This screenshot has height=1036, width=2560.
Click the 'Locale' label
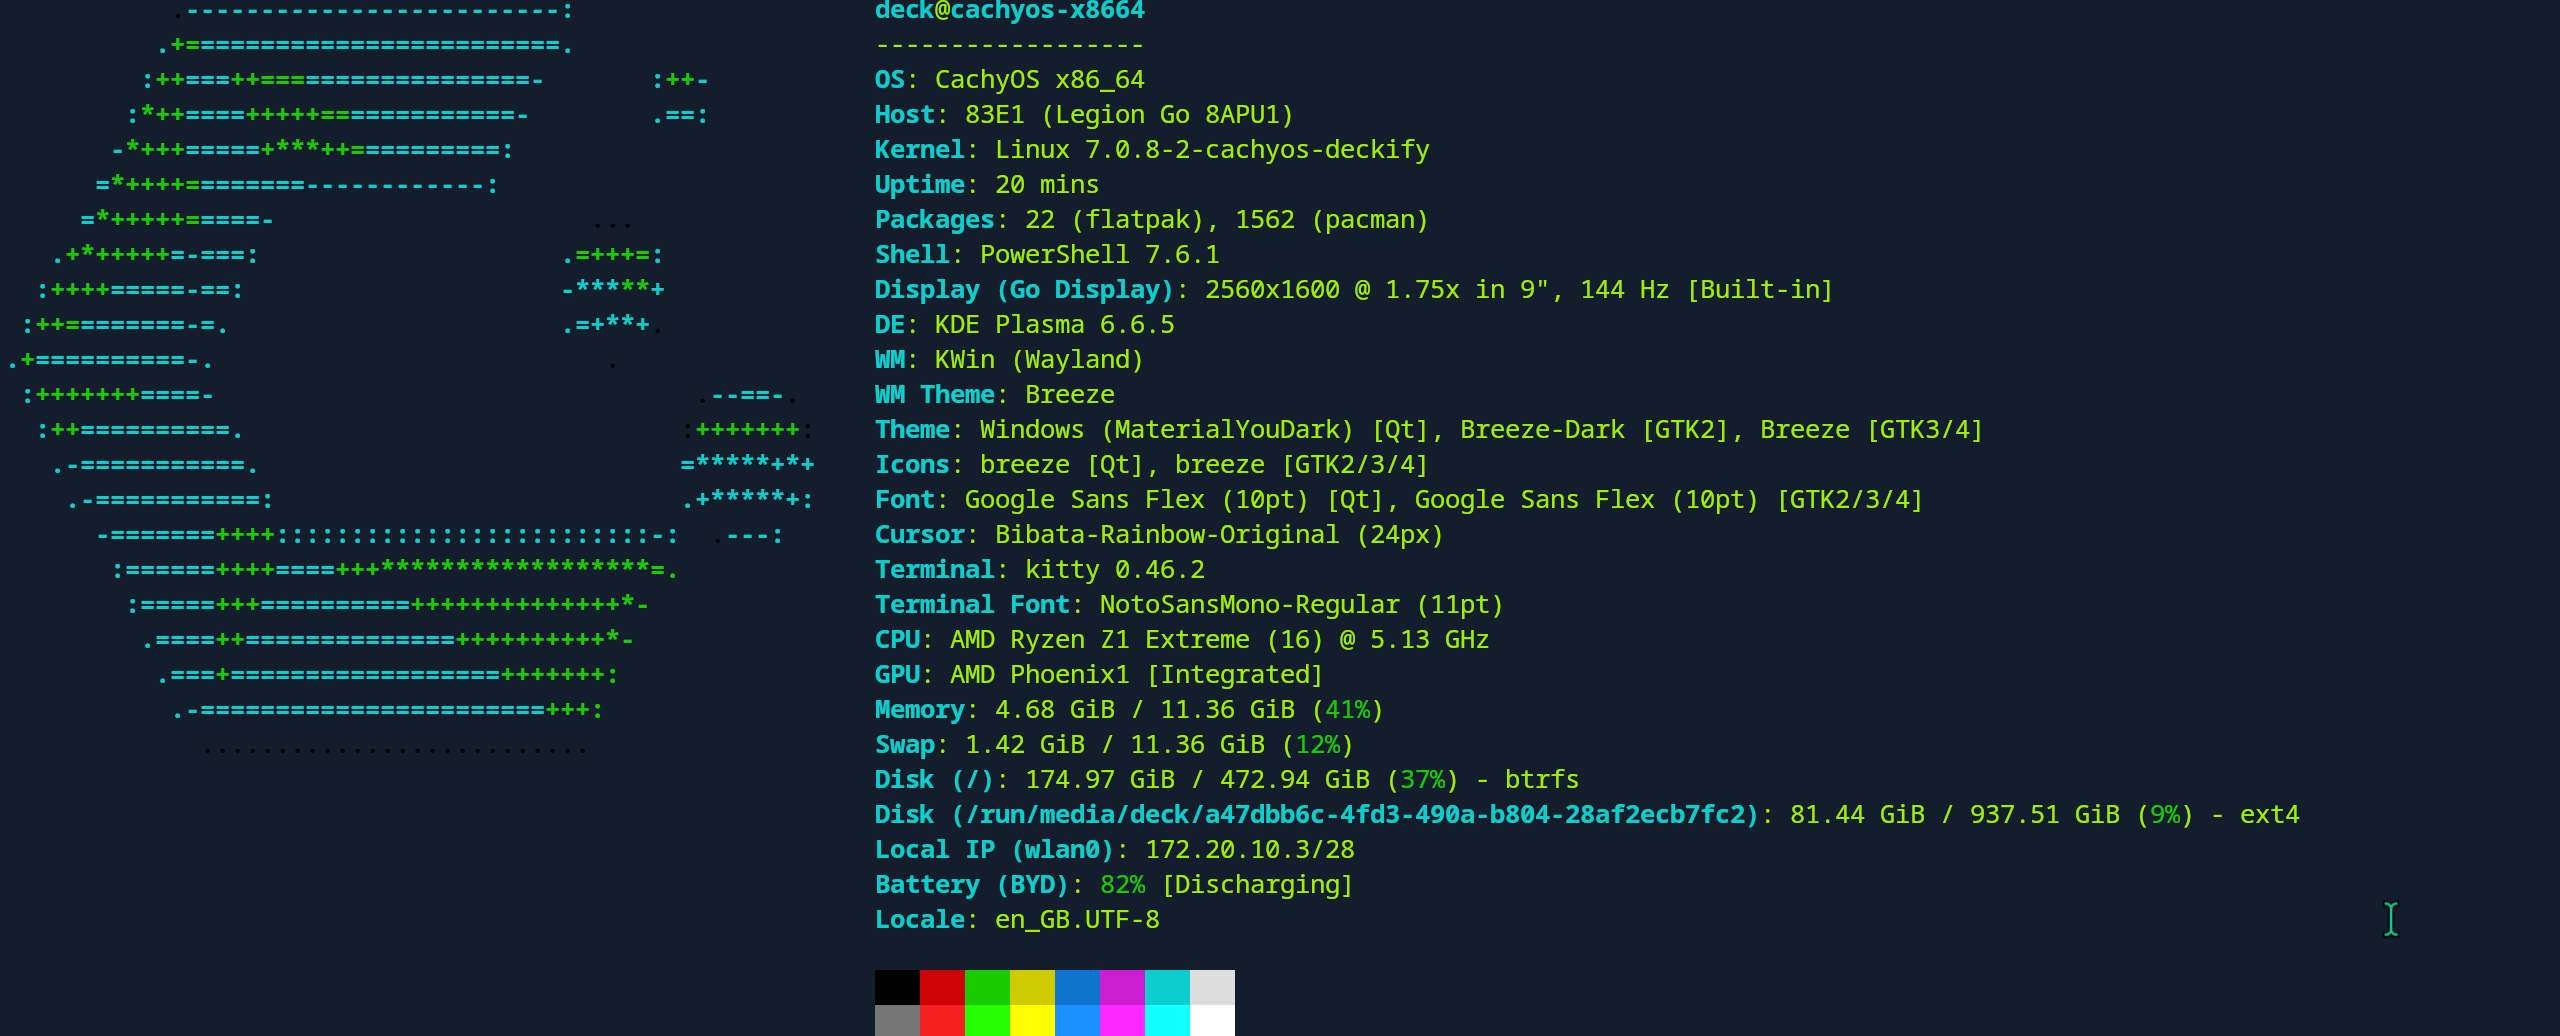point(919,920)
